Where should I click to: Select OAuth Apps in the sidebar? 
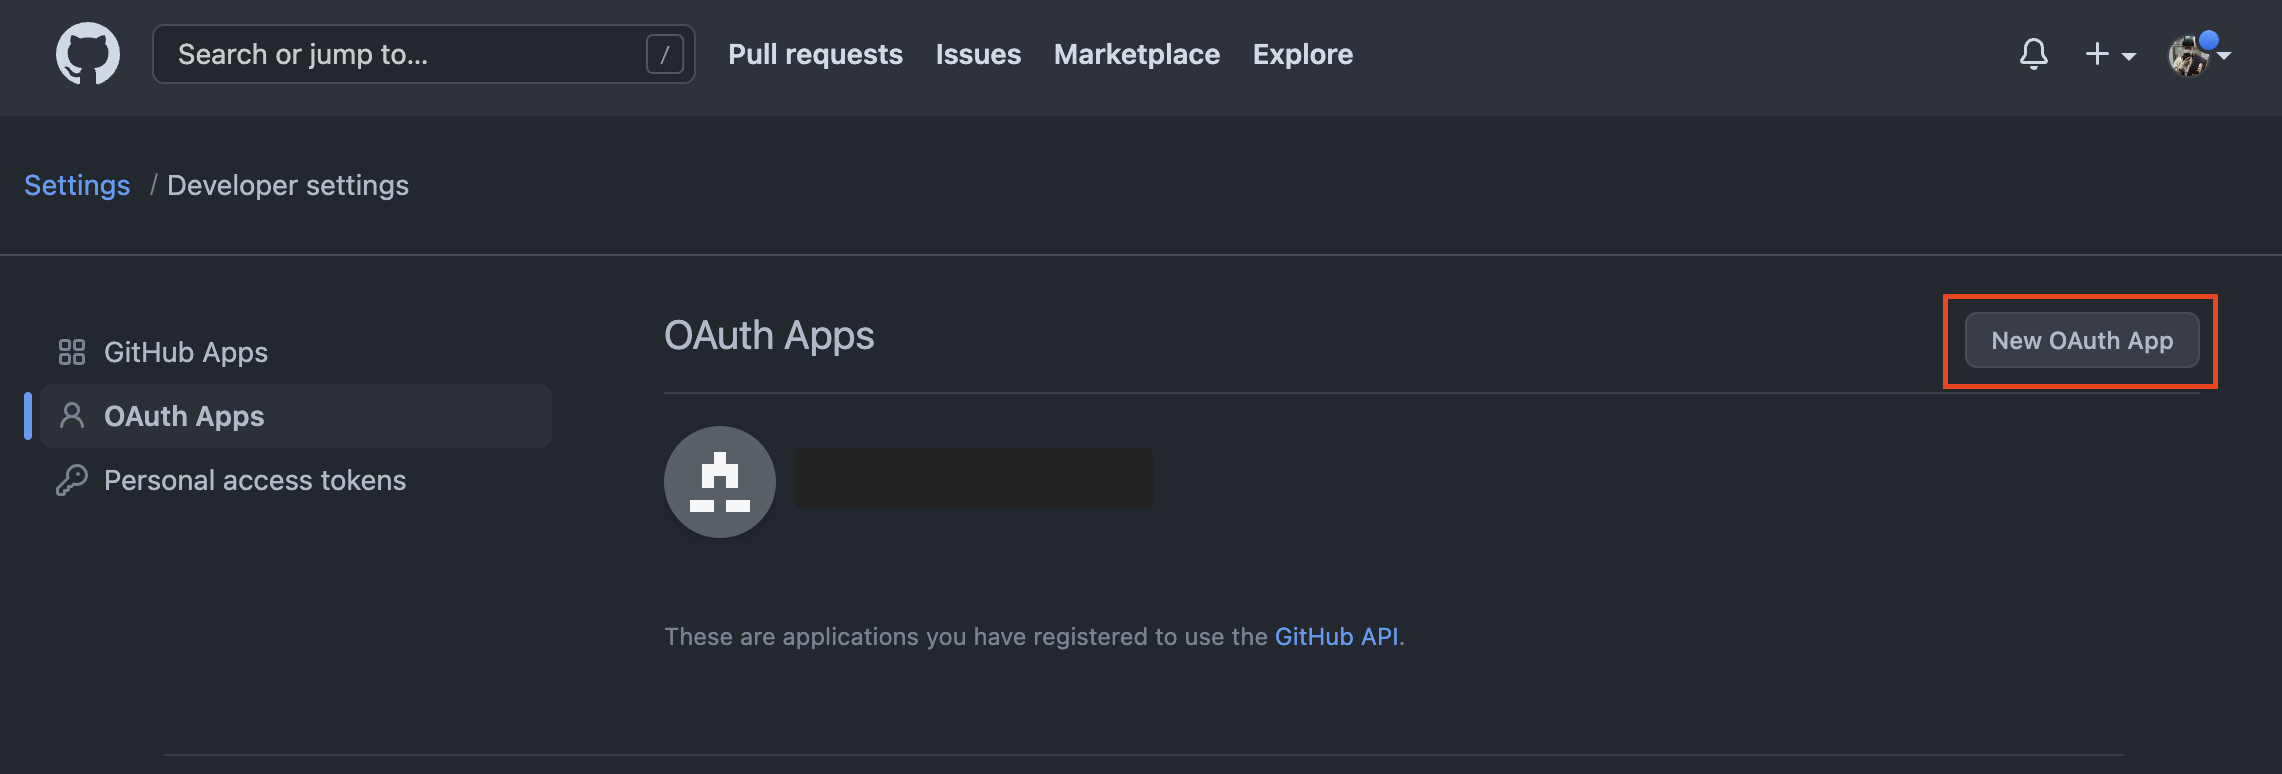[x=296, y=416]
